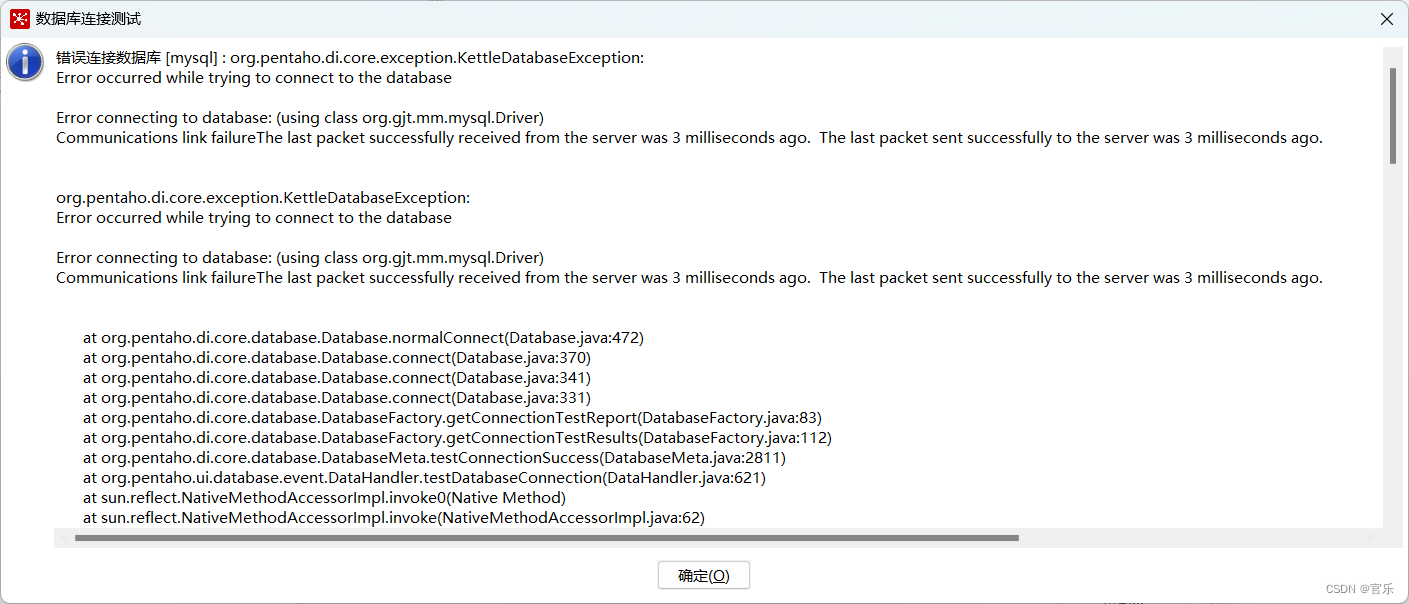Image resolution: width=1409 pixels, height=604 pixels.
Task: Click the DataHandler.testDatabaseConnection stack line
Action: 424,478
